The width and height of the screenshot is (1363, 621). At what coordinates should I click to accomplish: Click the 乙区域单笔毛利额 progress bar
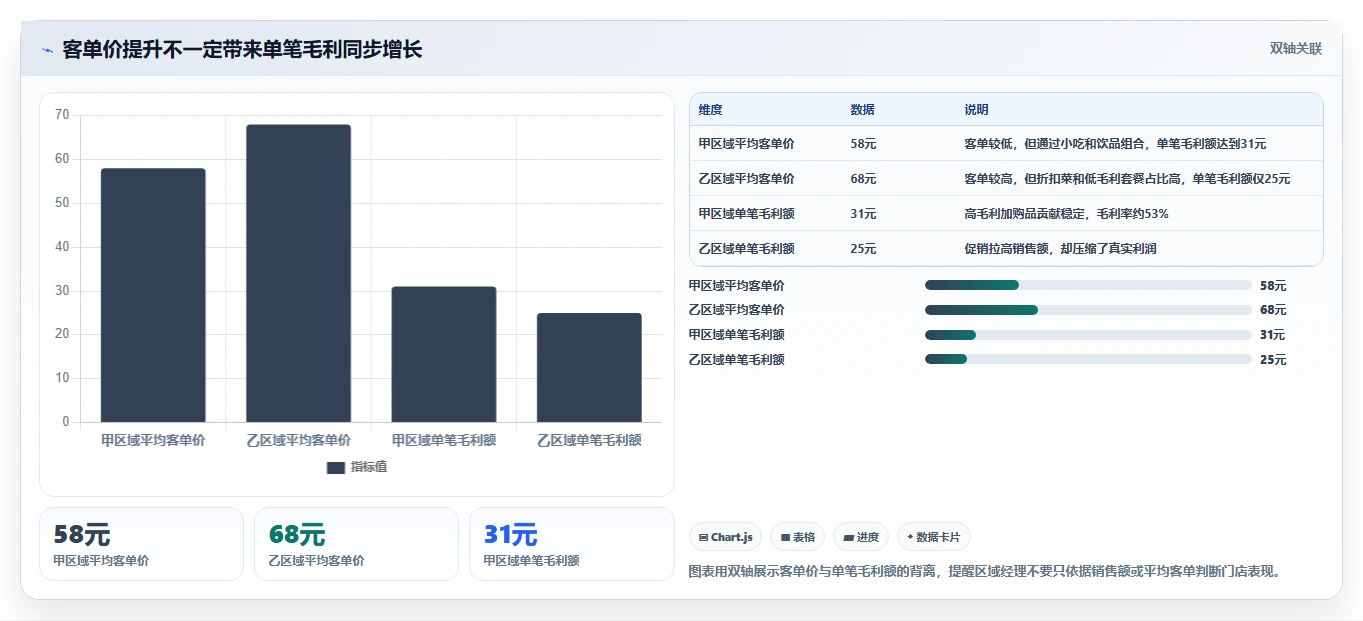point(1088,359)
